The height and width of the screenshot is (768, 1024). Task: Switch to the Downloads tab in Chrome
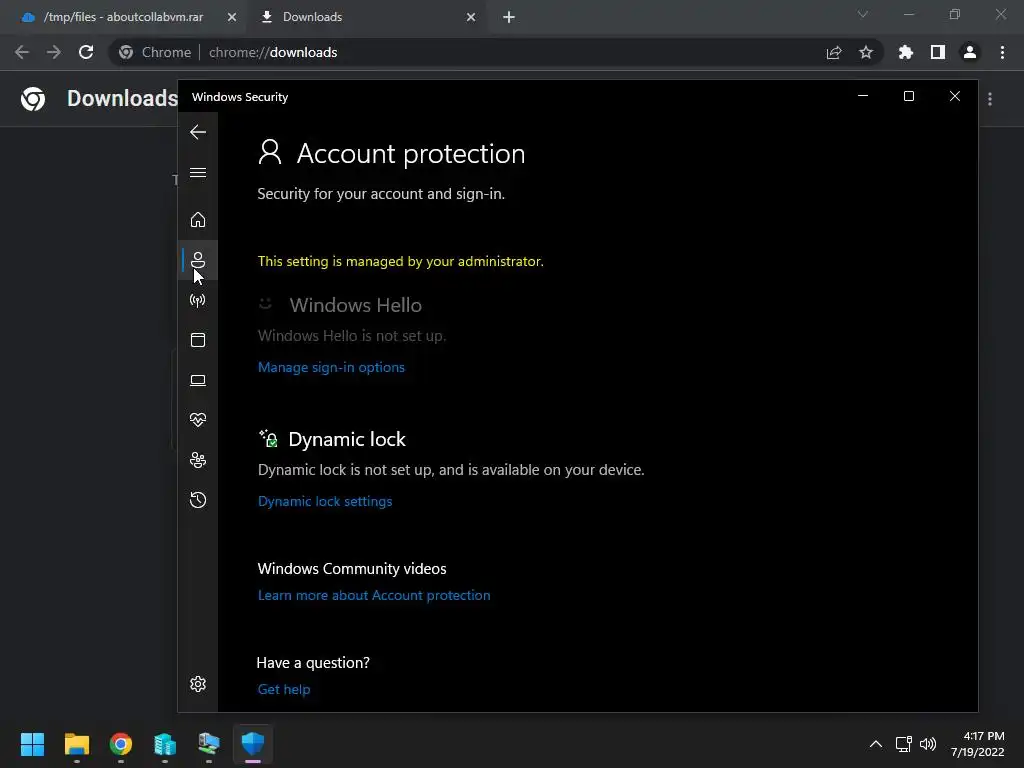click(x=312, y=17)
